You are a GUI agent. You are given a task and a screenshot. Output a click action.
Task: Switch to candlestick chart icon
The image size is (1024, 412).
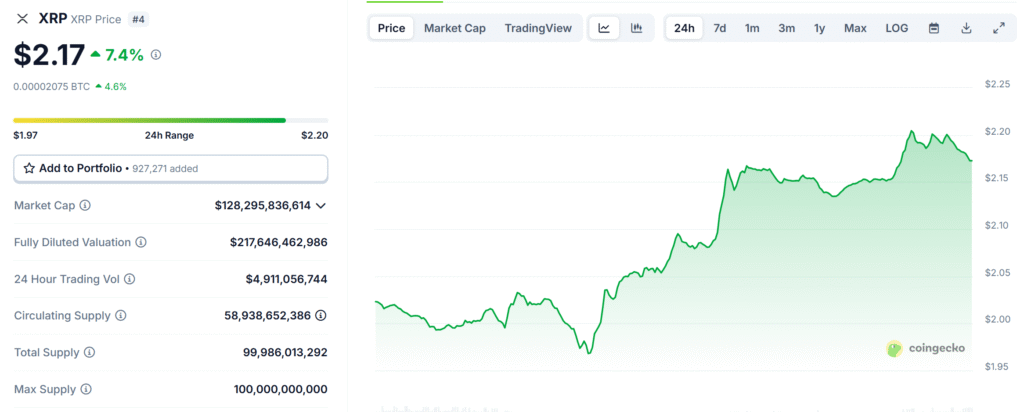point(636,28)
